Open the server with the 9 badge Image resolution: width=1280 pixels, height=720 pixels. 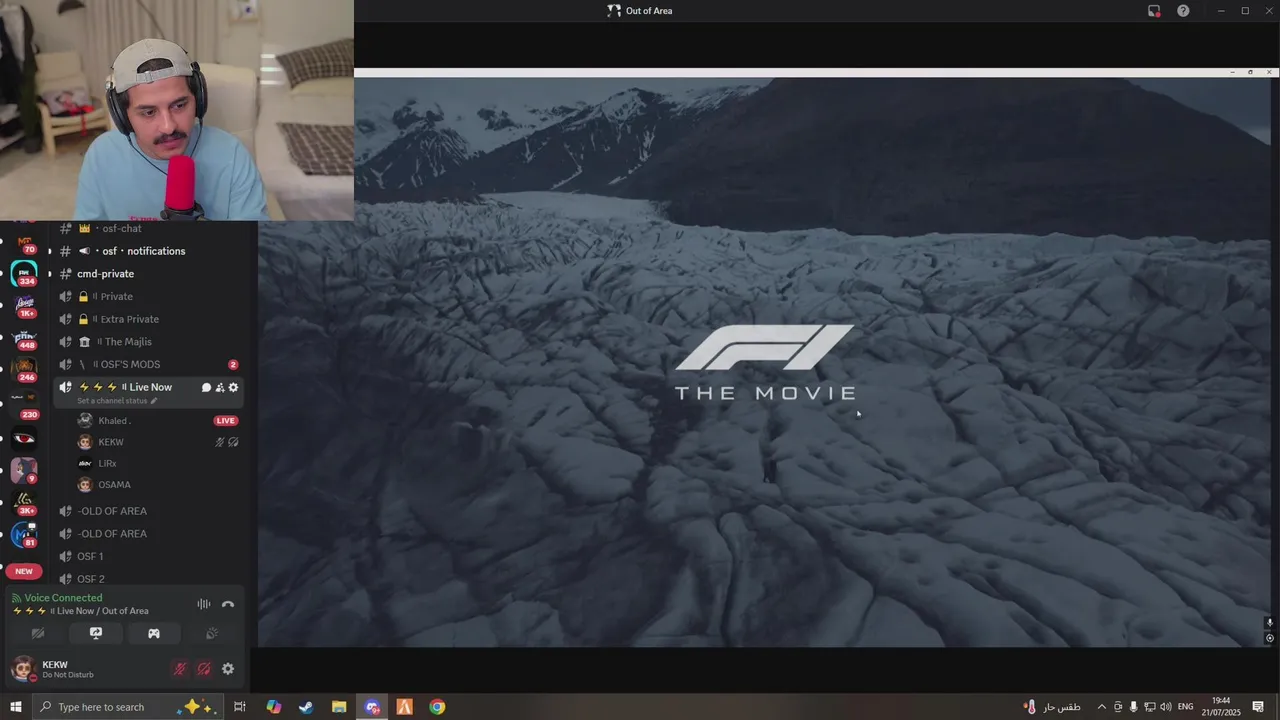coord(24,470)
